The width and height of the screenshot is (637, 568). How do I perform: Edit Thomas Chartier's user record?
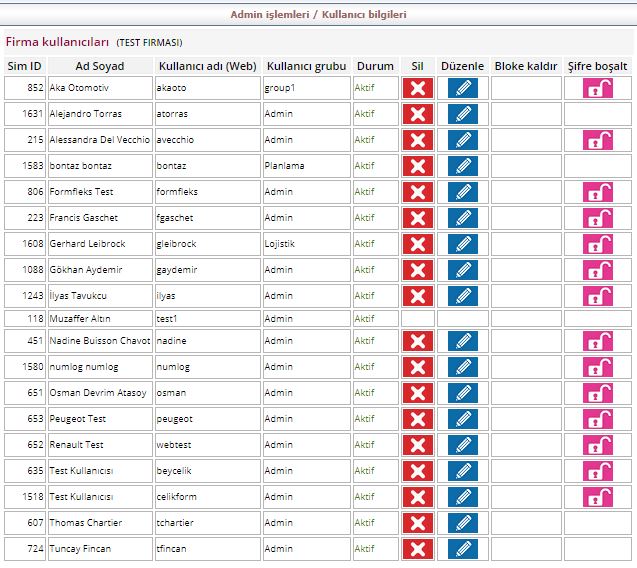[x=462, y=523]
